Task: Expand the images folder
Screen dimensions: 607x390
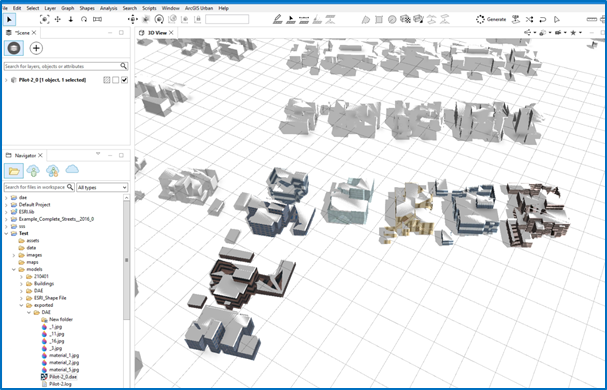Action: click(14, 255)
